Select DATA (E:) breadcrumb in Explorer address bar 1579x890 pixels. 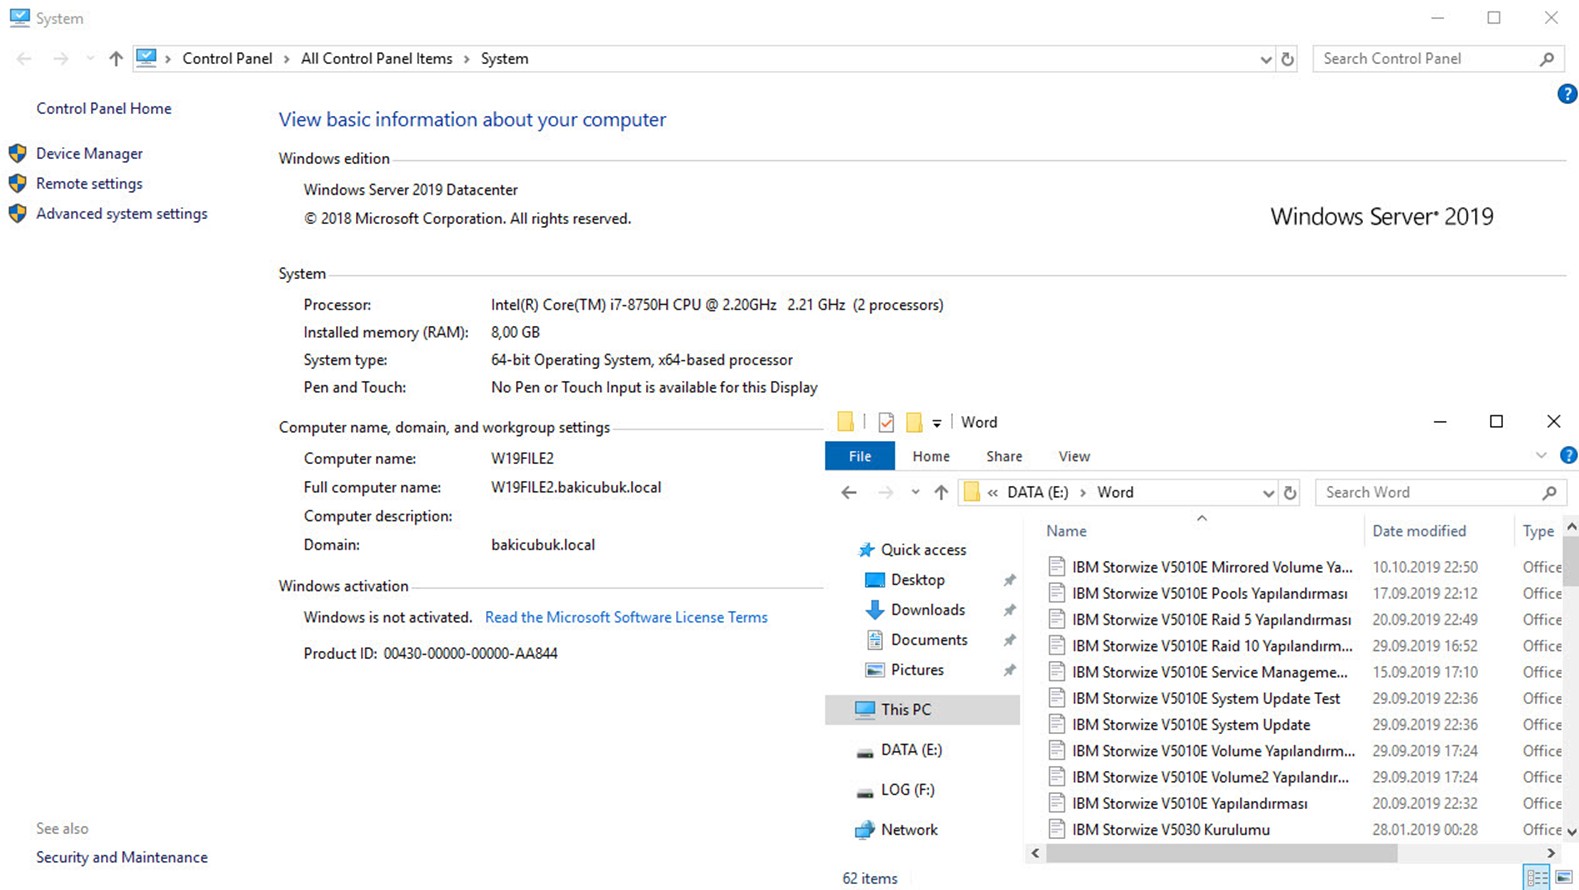click(x=1038, y=492)
